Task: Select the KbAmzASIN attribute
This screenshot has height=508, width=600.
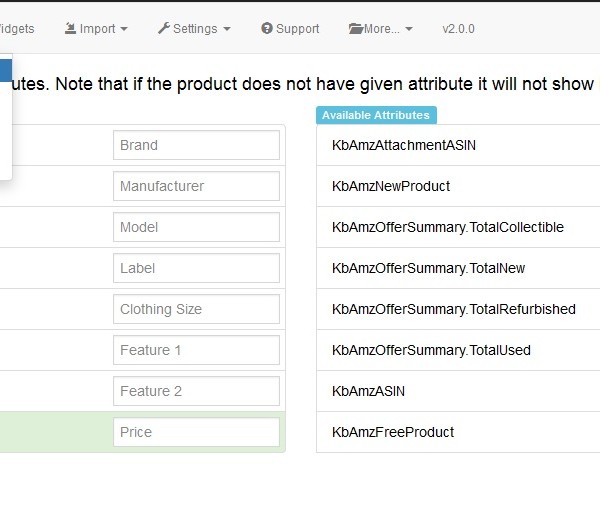Action: [x=458, y=391]
